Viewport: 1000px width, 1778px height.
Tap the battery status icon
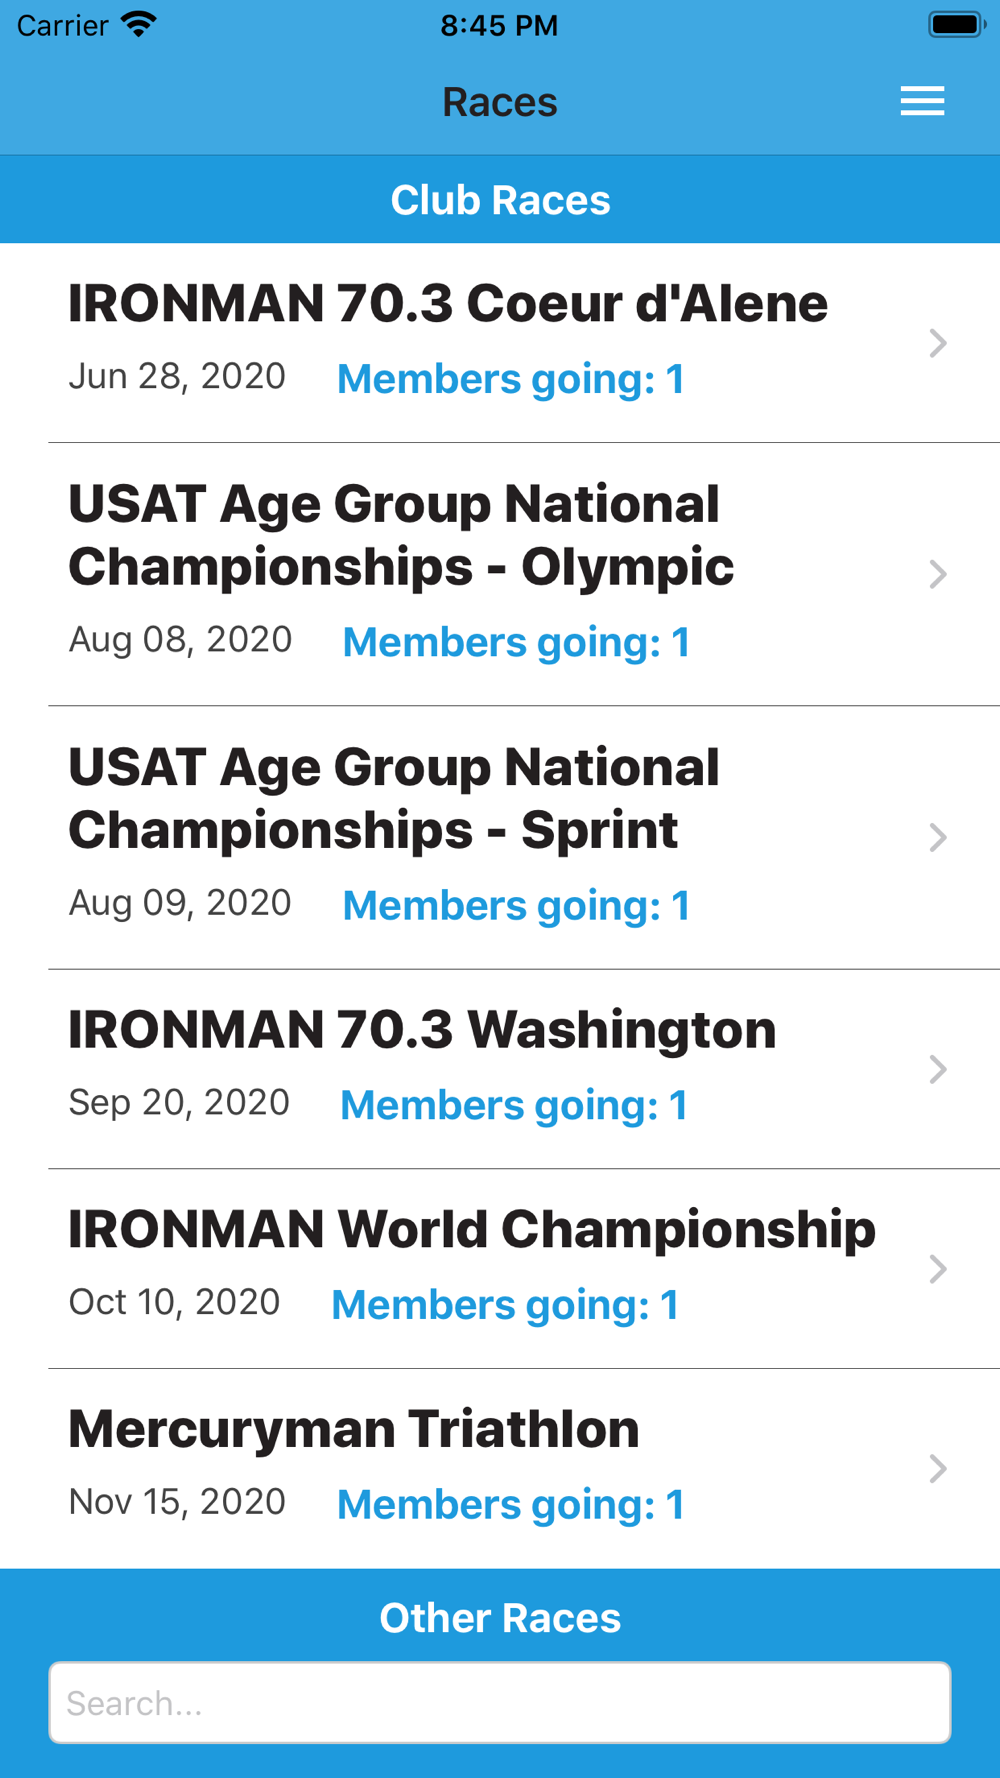(x=956, y=24)
